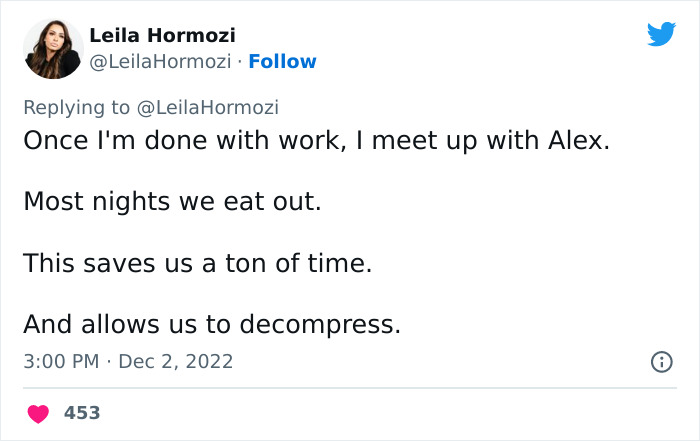Click the display name Leila Hormozi
700x441 pixels.
162,35
